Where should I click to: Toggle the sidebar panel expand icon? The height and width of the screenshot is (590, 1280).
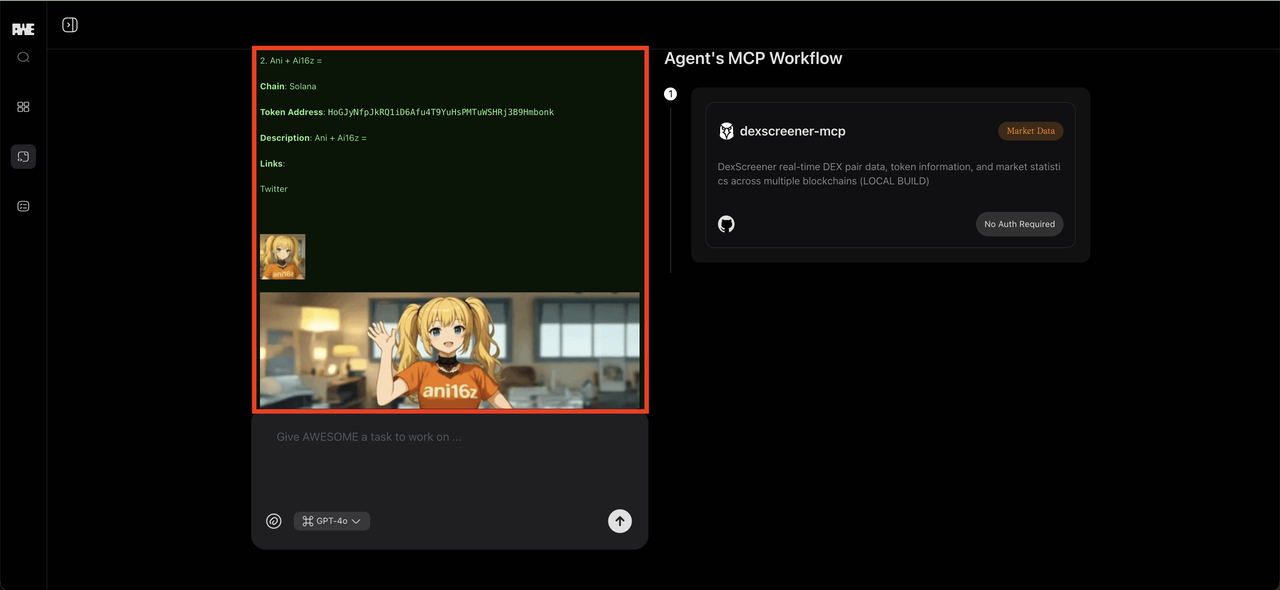pos(70,25)
